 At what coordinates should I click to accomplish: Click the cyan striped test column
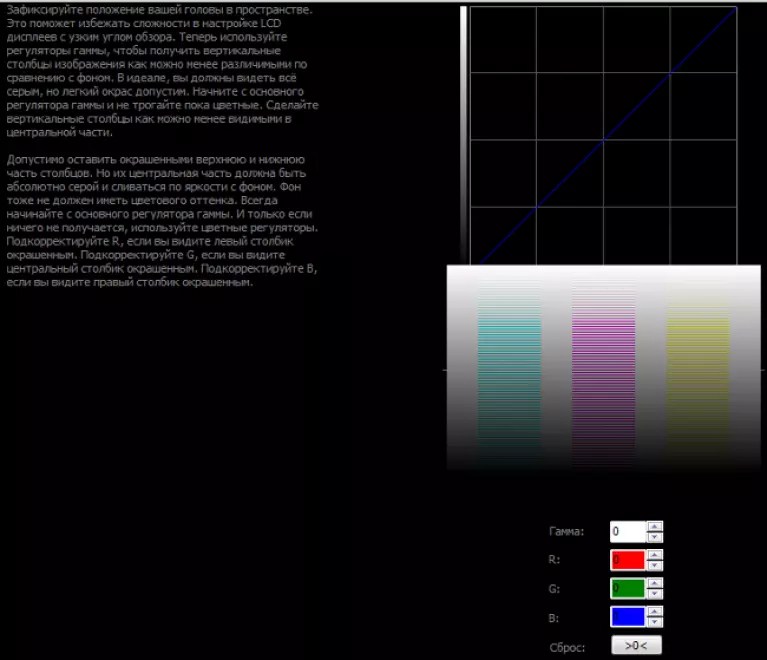509,372
